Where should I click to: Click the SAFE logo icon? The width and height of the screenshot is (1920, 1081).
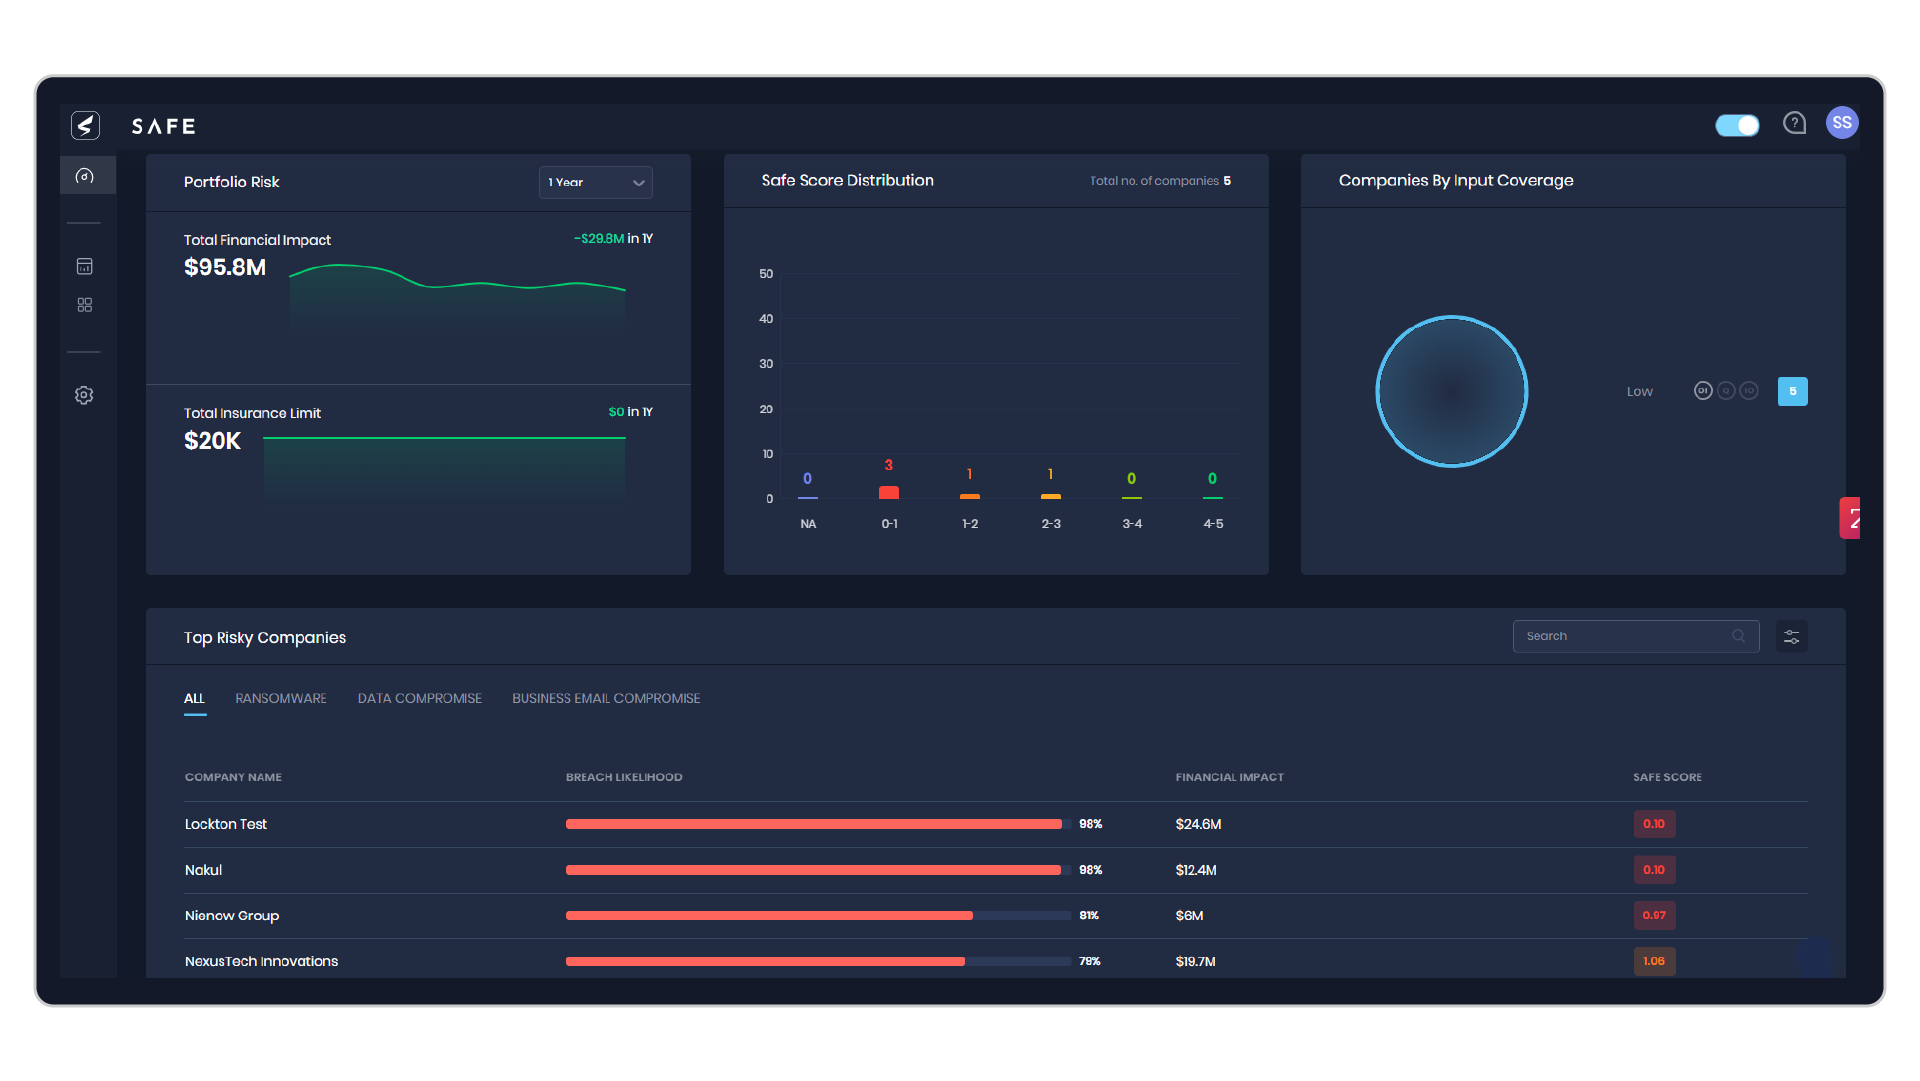point(85,125)
